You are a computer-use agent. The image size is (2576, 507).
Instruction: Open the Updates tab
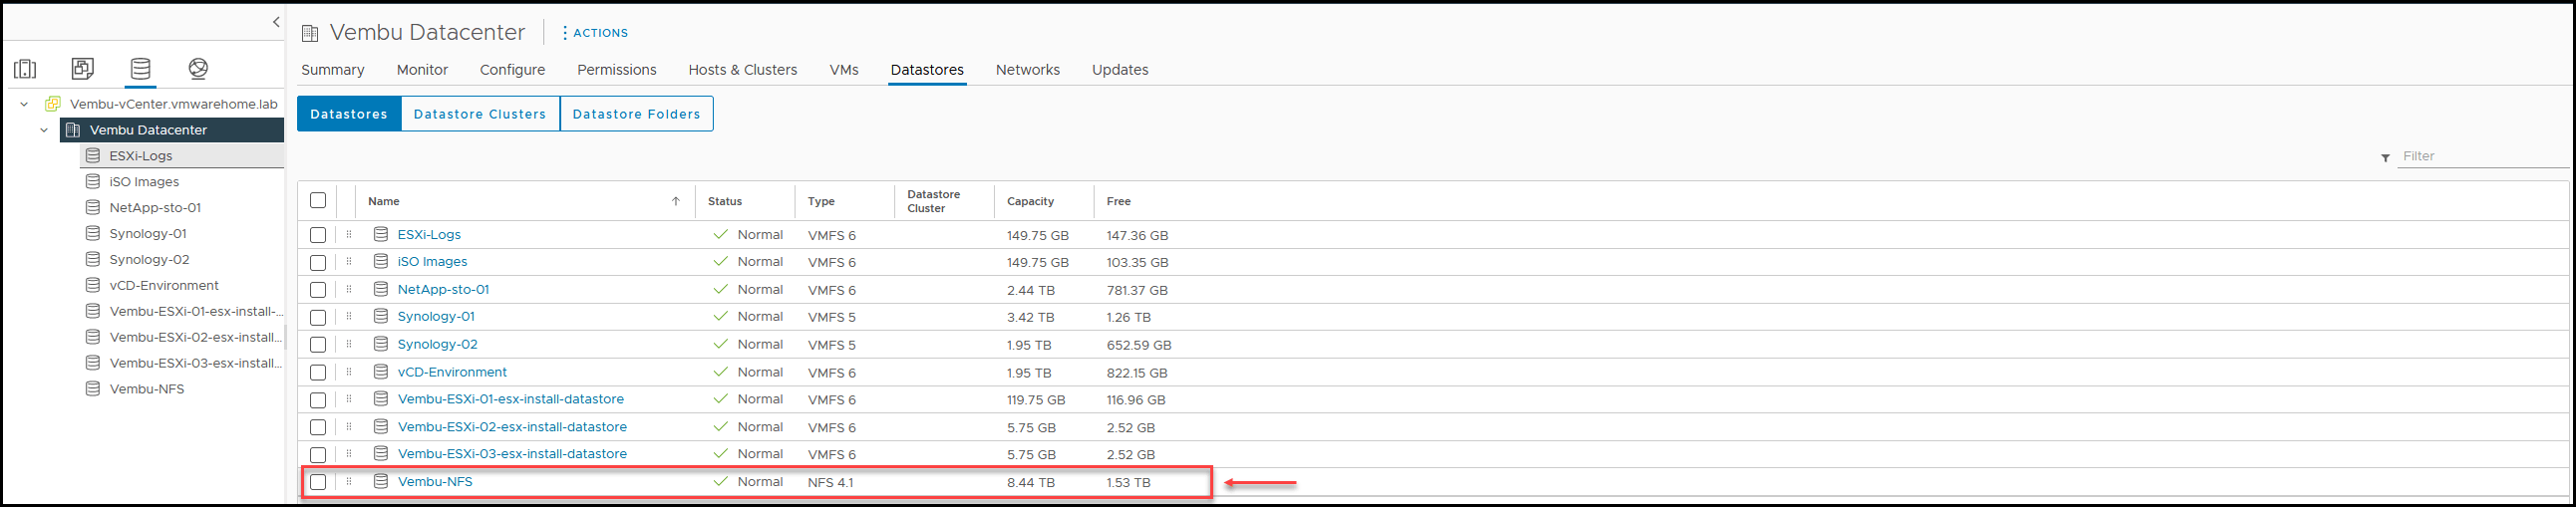point(1120,70)
